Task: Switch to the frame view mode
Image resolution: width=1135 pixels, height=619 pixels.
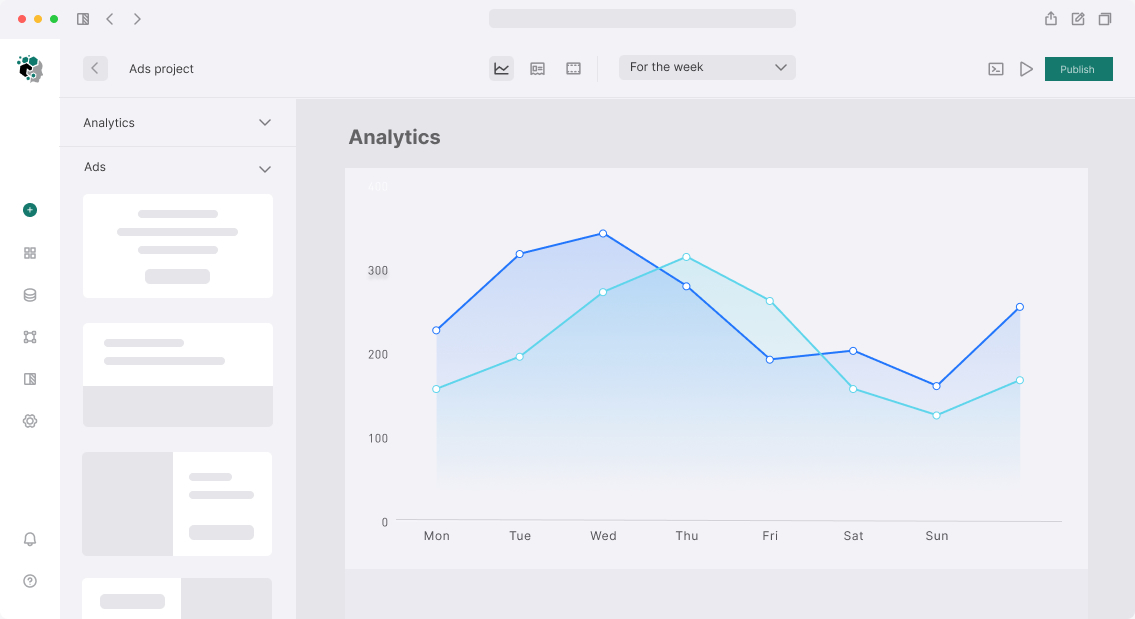Action: 573,68
